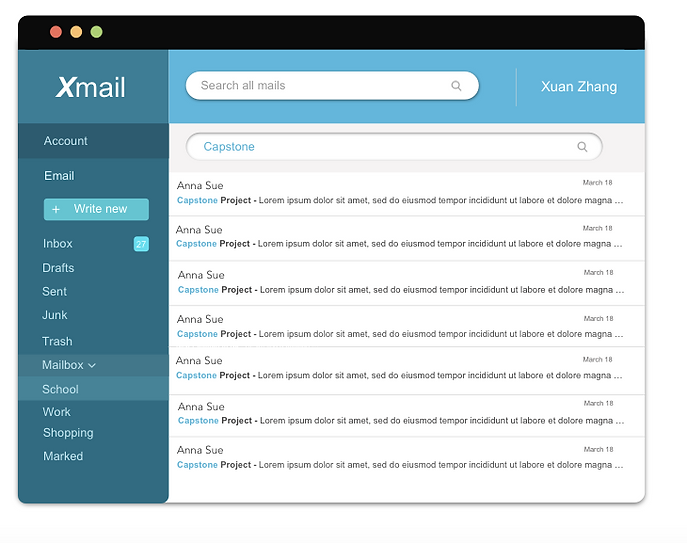Go to the Sent folder

pyautogui.click(x=54, y=292)
